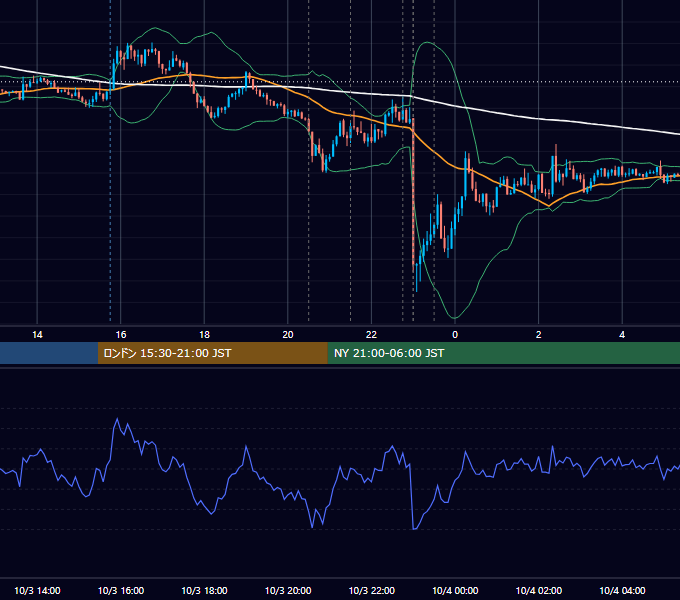Click the 0 hour label on price chart axis
The image size is (680, 600).
click(x=455, y=335)
